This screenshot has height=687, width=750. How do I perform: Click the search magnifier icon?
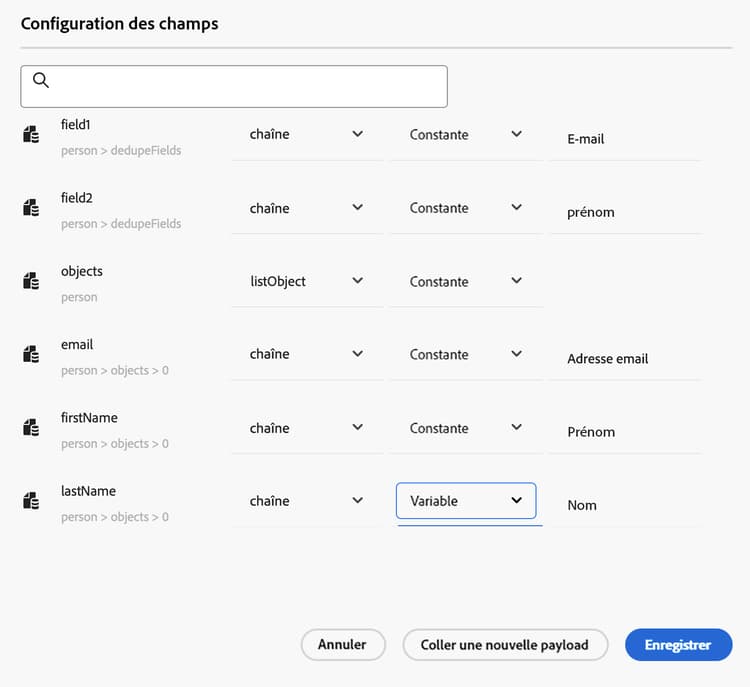[41, 80]
